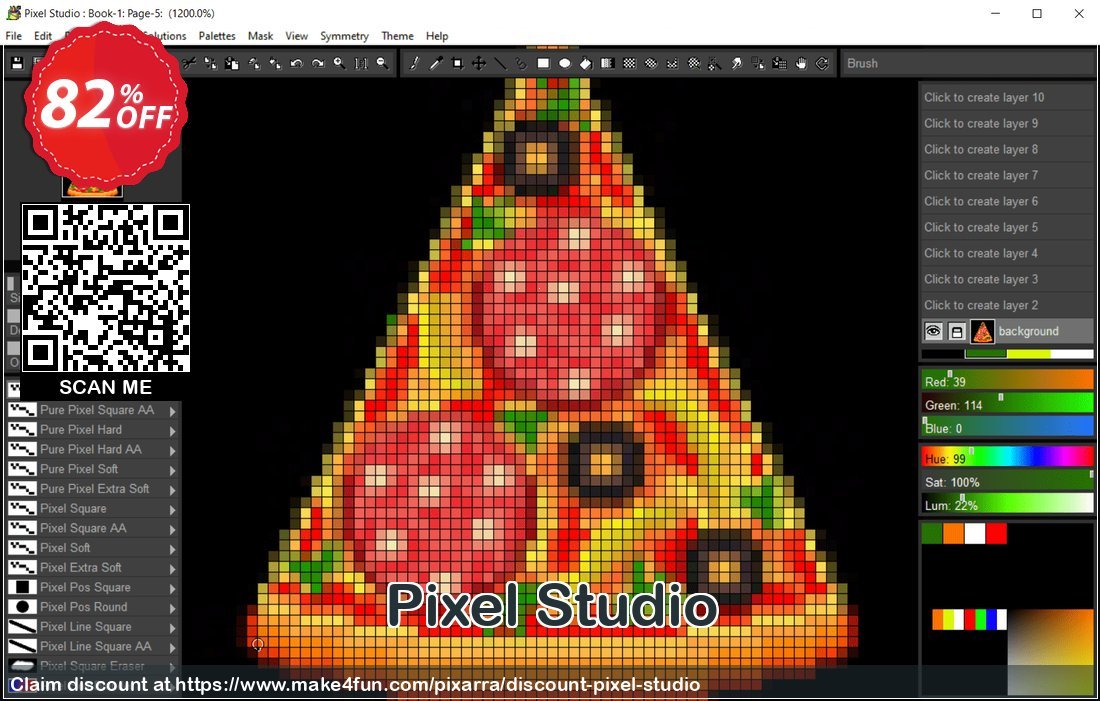Viewport: 1100px width, 701px height.
Task: Toggle the background layer lock icon
Action: [x=957, y=331]
